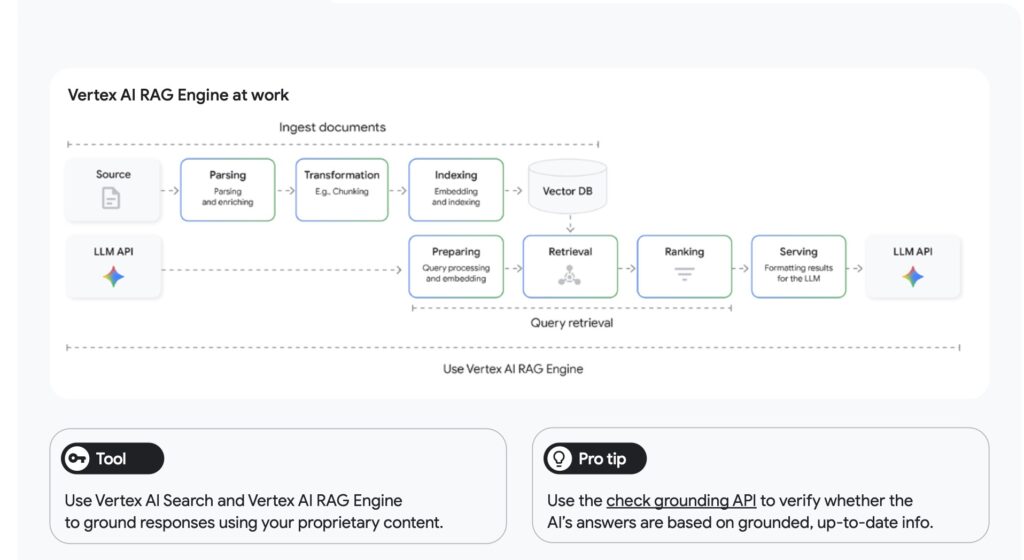Click the Serving step box
Image resolution: width=1024 pixels, height=560 pixels.
coord(798,266)
